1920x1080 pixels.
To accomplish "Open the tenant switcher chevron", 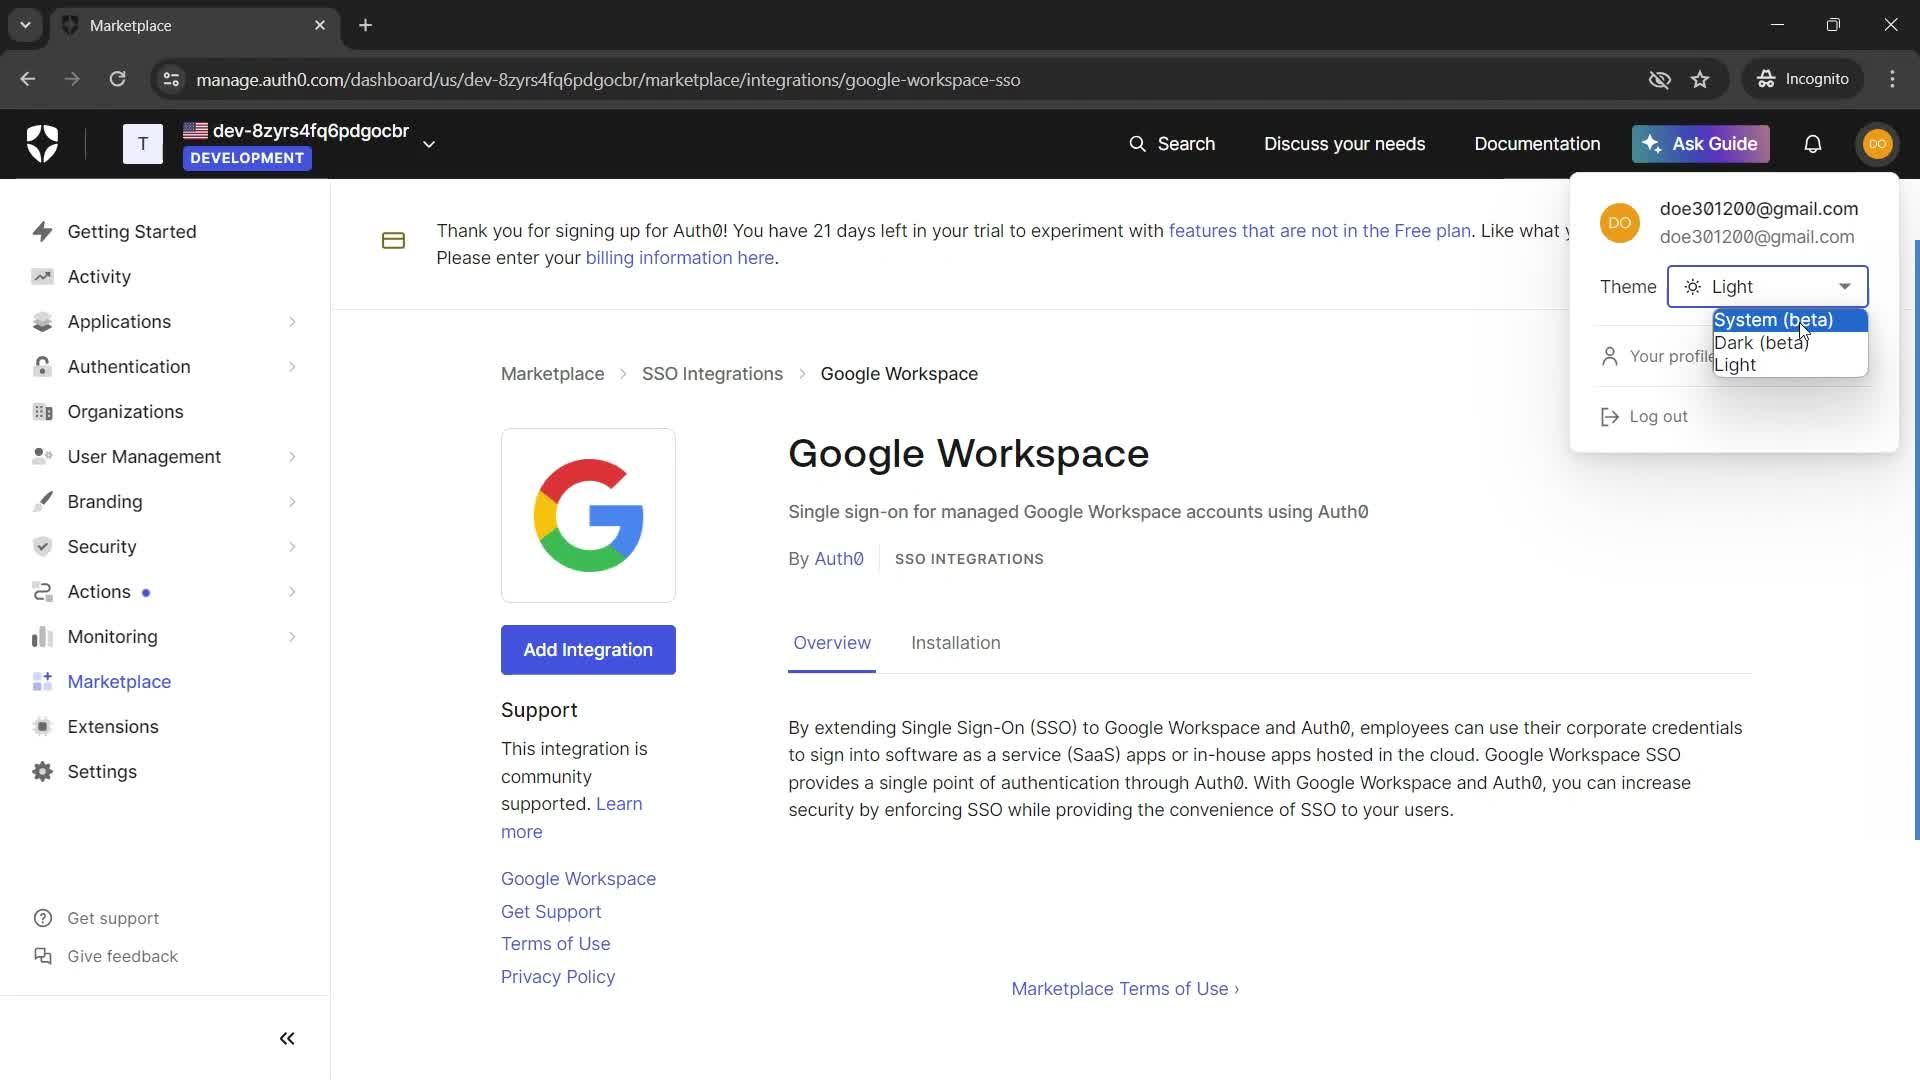I will 429,144.
